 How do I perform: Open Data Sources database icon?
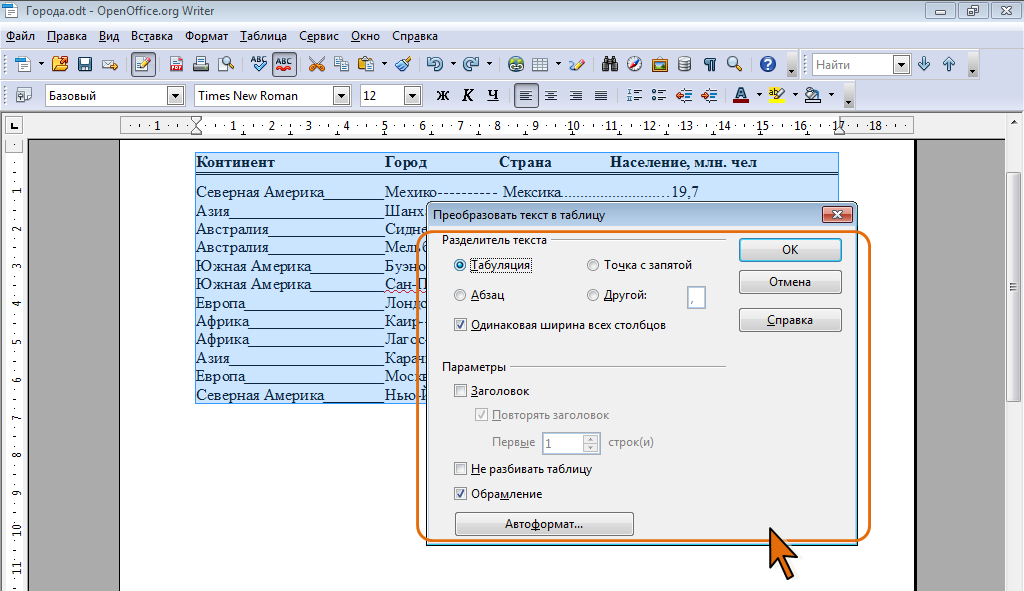[684, 64]
